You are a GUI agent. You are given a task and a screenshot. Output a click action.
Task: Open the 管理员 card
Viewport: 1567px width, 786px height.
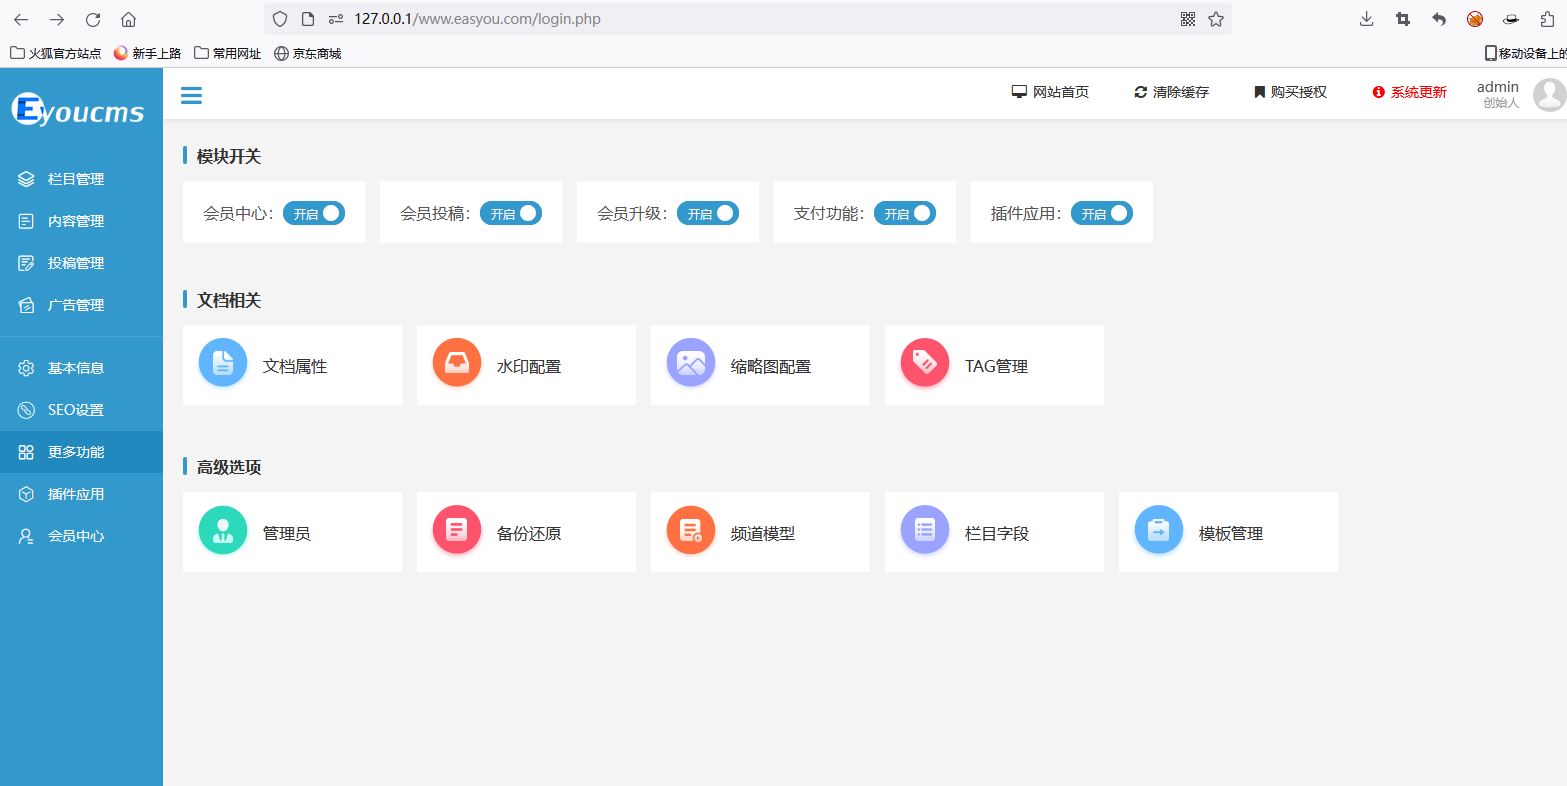(292, 532)
